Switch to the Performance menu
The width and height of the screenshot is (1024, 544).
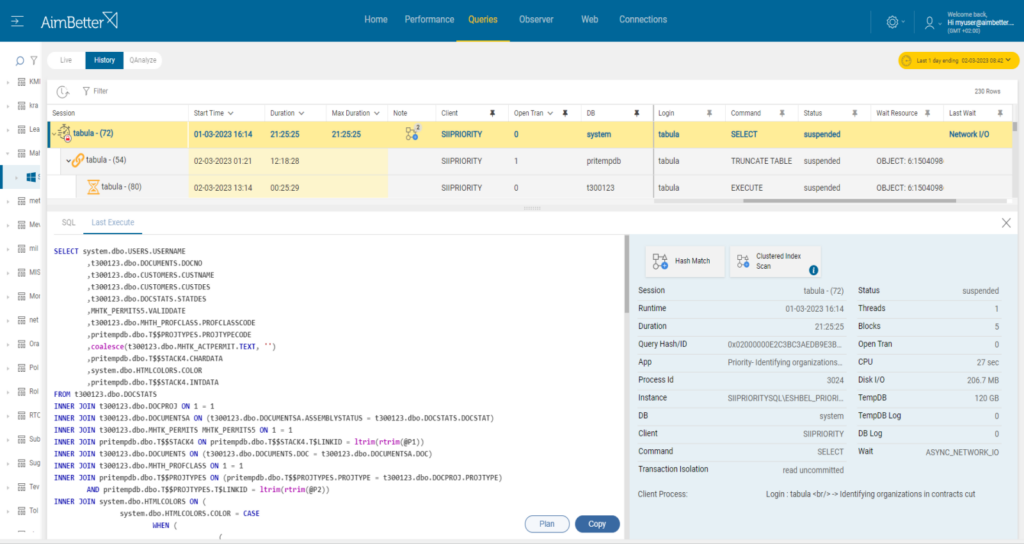(429, 20)
